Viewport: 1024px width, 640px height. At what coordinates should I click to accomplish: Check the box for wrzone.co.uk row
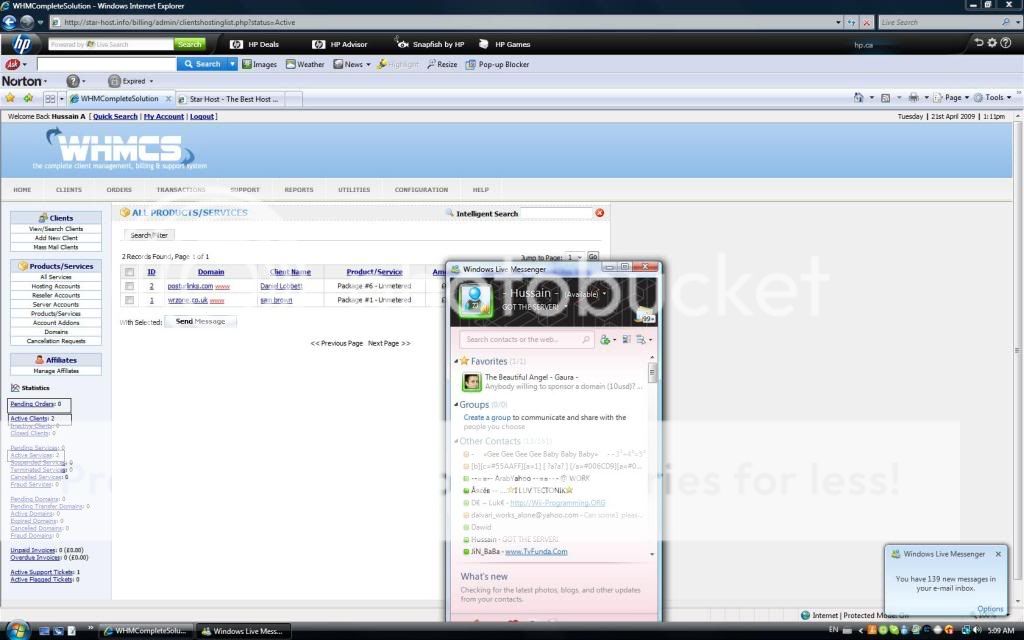[129, 300]
